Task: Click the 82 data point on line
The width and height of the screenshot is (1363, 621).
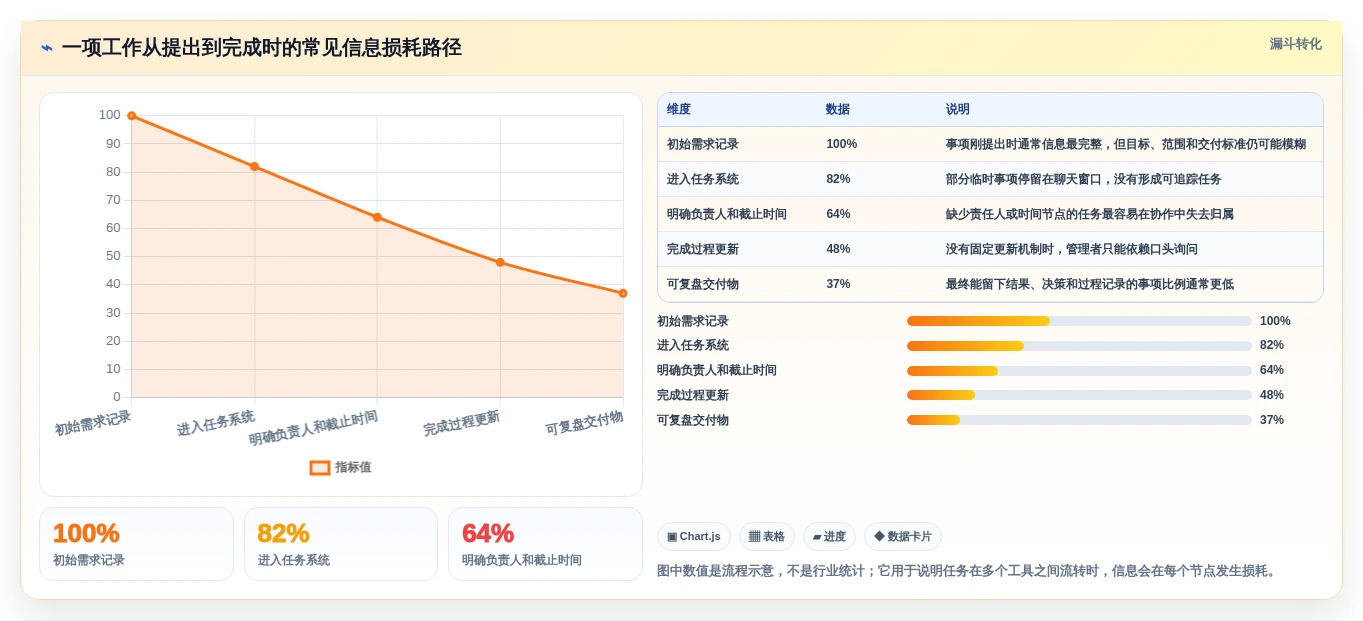Action: pyautogui.click(x=254, y=166)
